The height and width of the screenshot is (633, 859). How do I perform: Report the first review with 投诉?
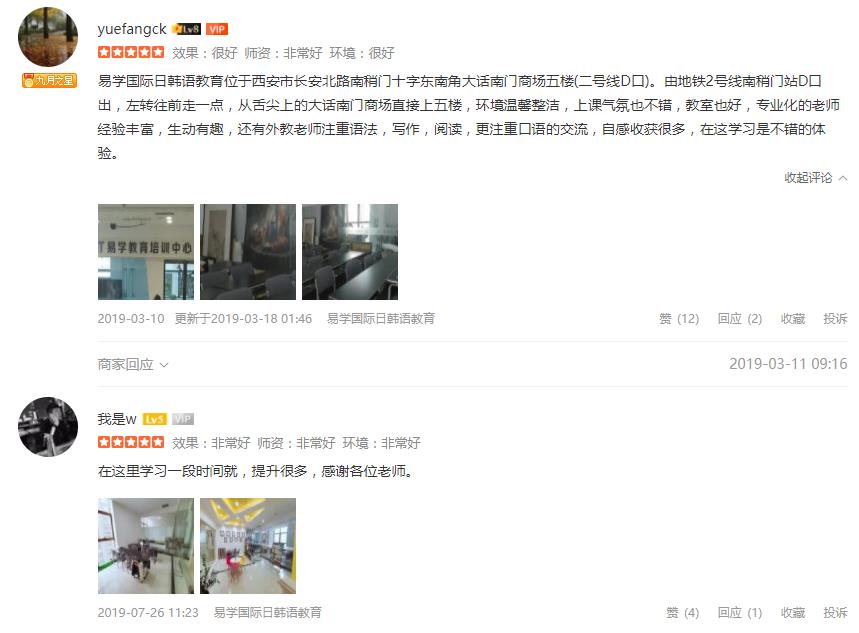pyautogui.click(x=835, y=318)
